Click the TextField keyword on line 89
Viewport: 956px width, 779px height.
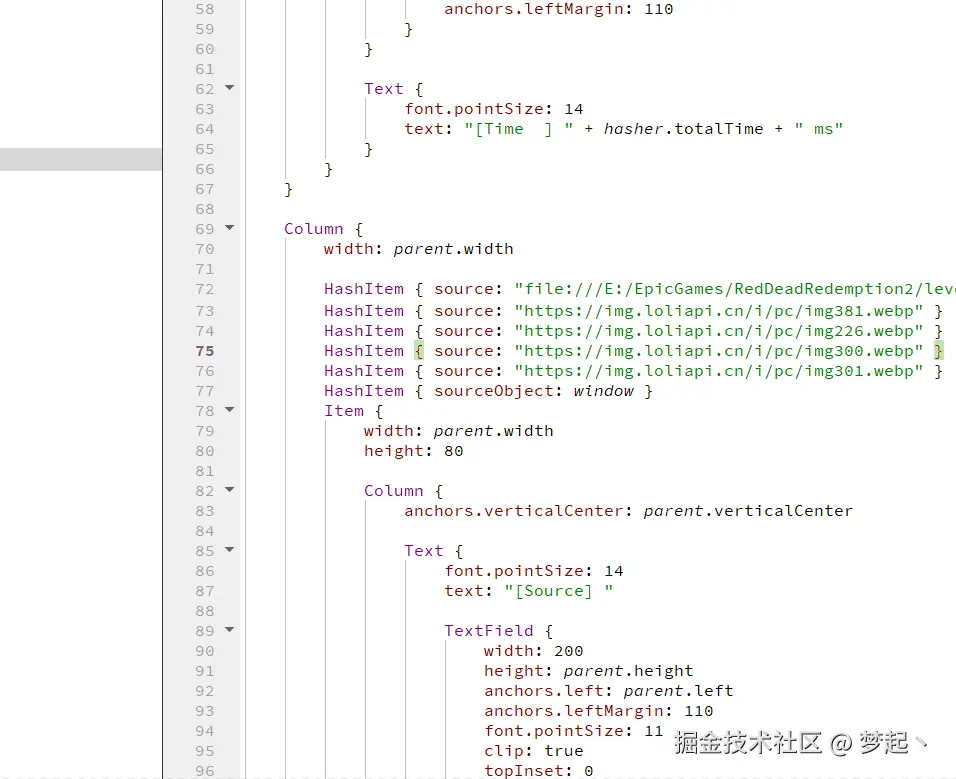tap(488, 631)
